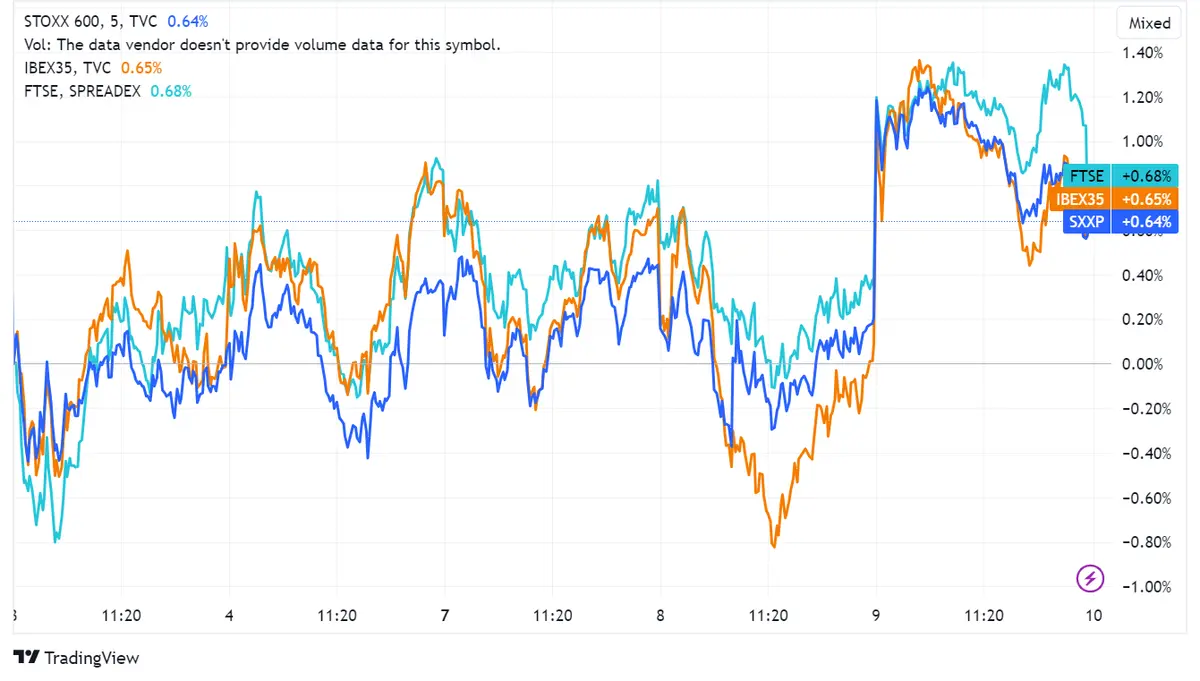Image resolution: width=1200 pixels, height=681 pixels.
Task: Click the orange 0.65% change value
Action: pos(139,68)
